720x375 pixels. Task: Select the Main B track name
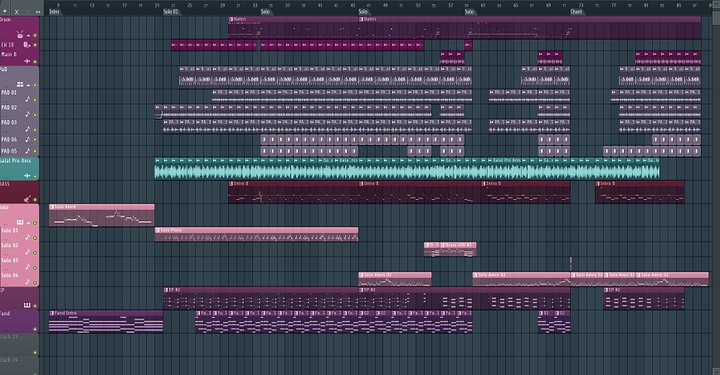[9, 54]
